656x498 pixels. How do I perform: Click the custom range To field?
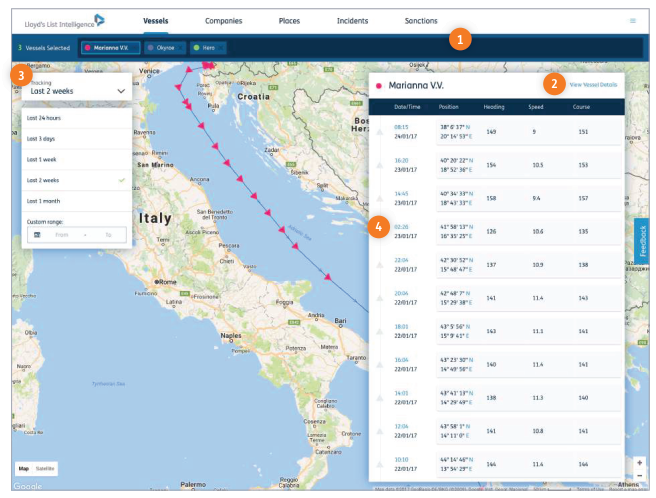[108, 235]
